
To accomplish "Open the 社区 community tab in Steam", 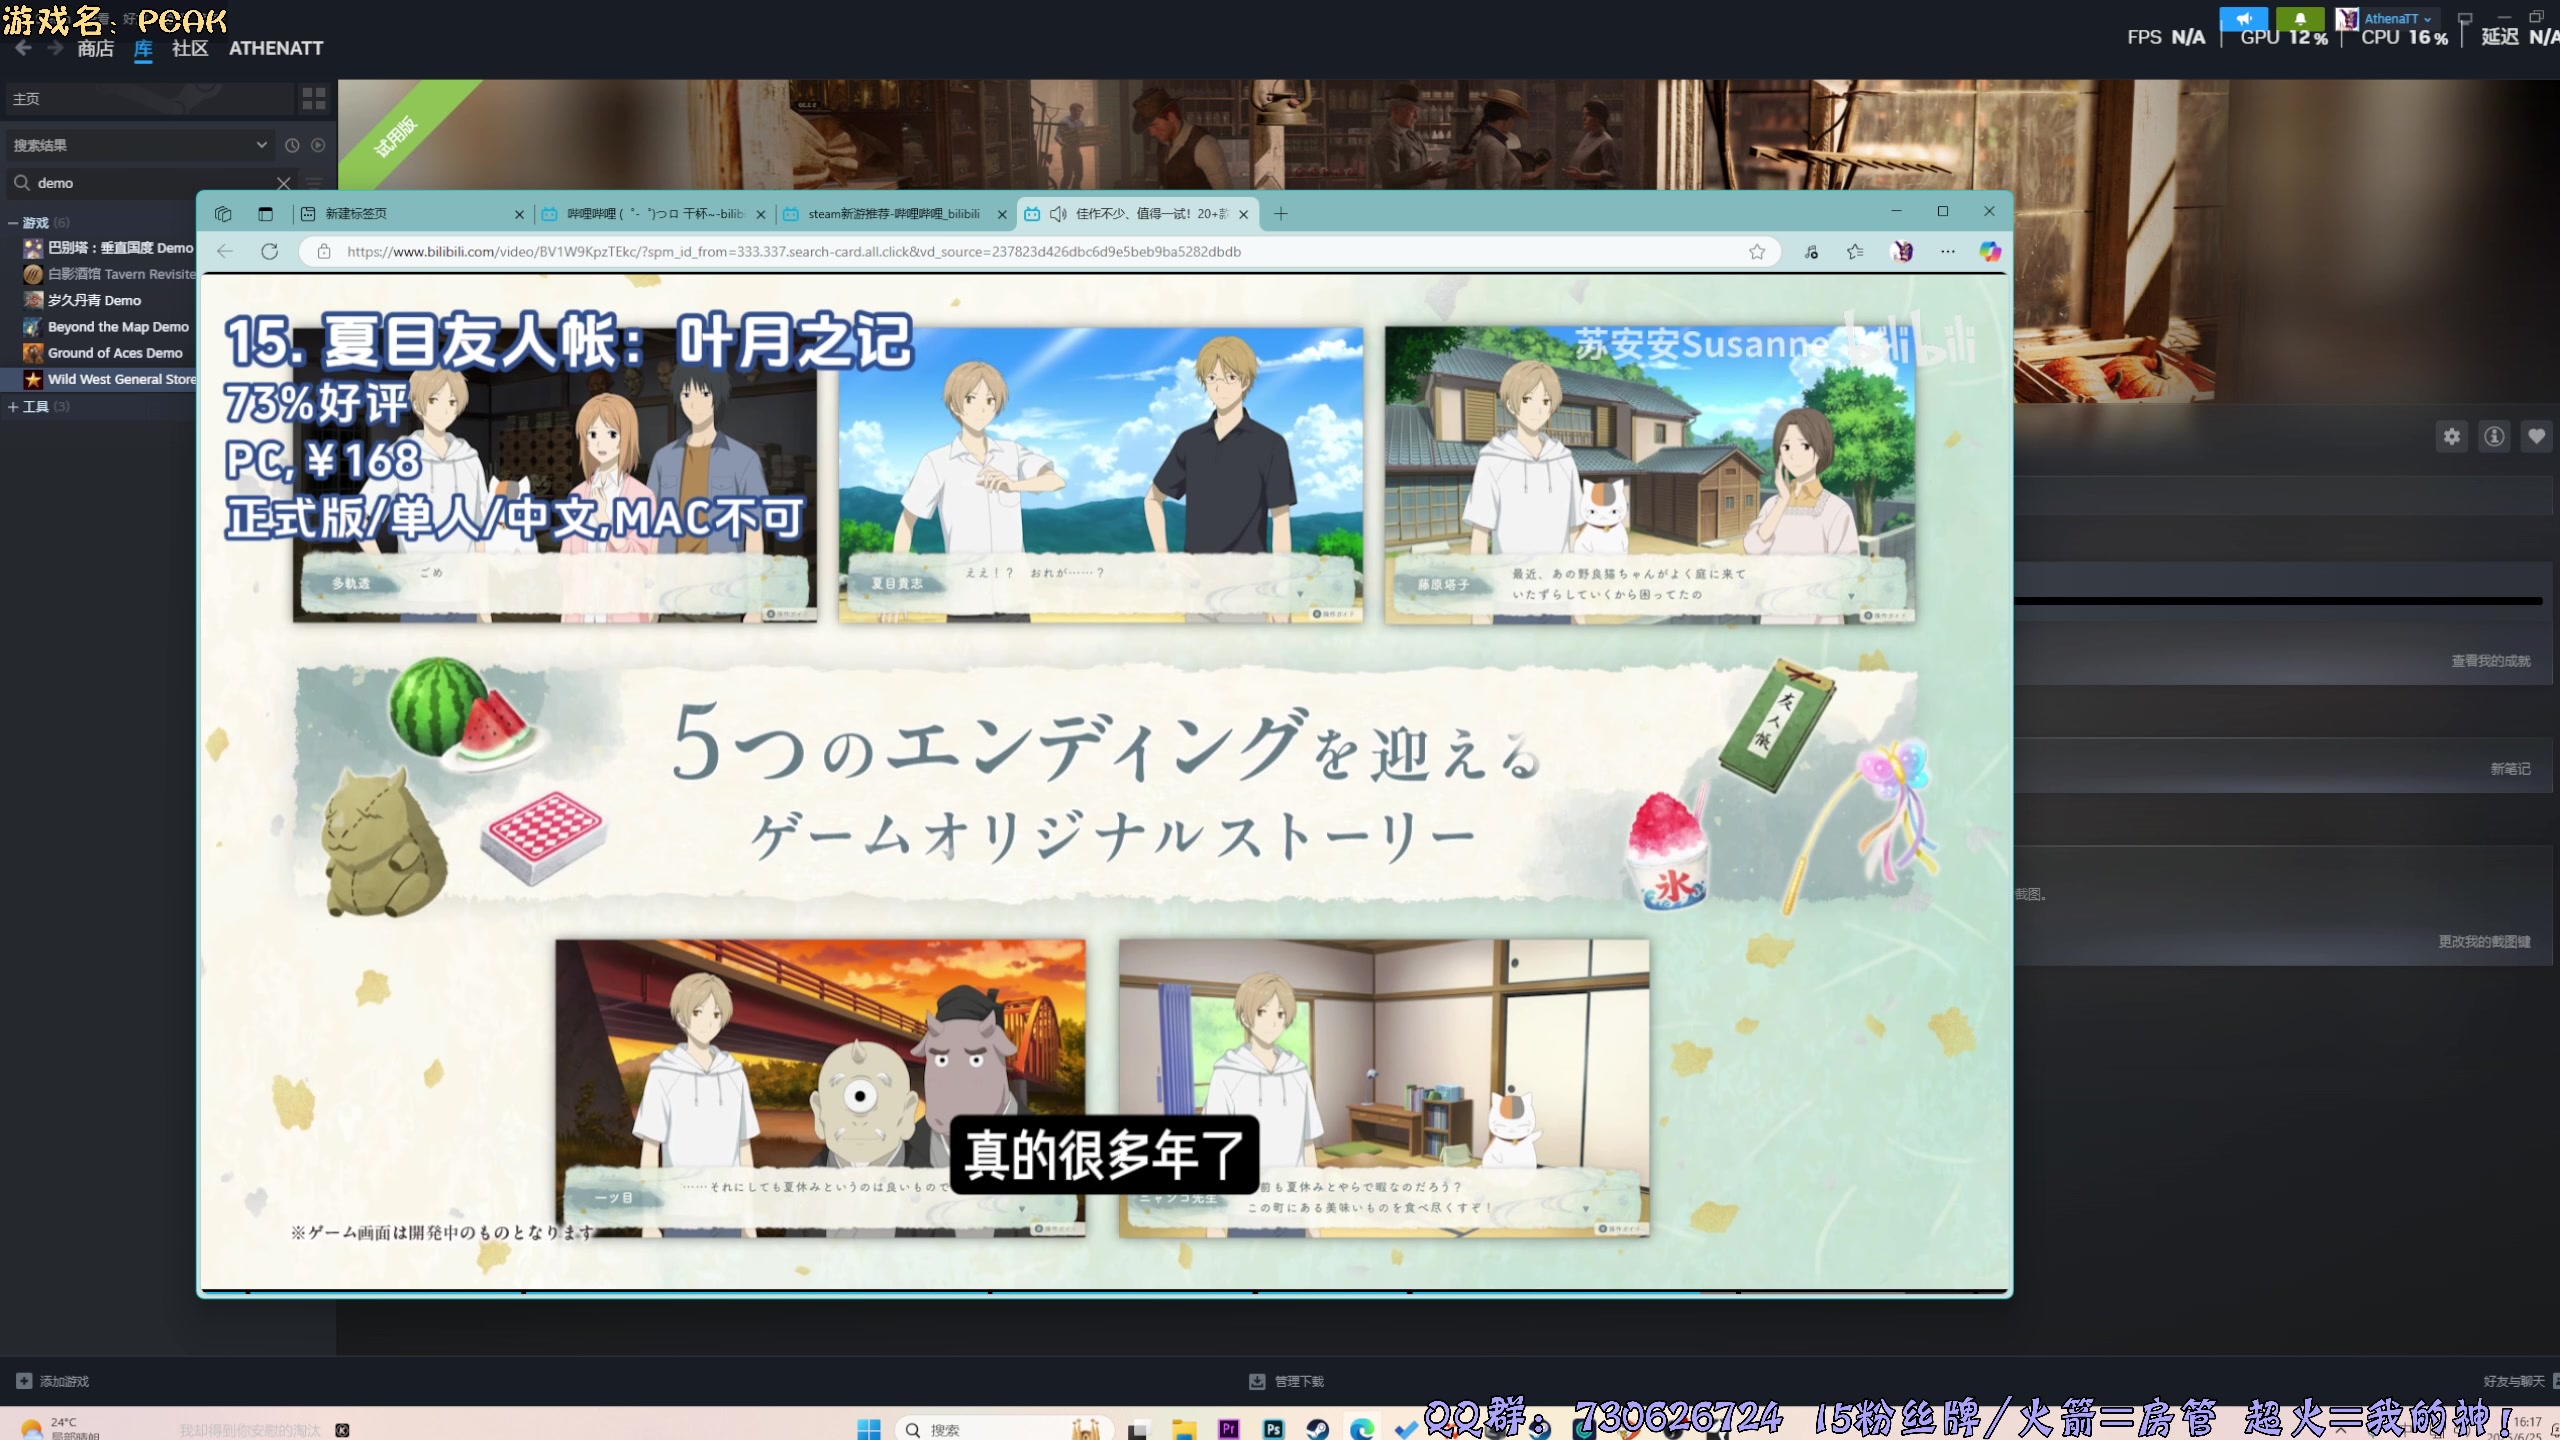I will 190,48.
